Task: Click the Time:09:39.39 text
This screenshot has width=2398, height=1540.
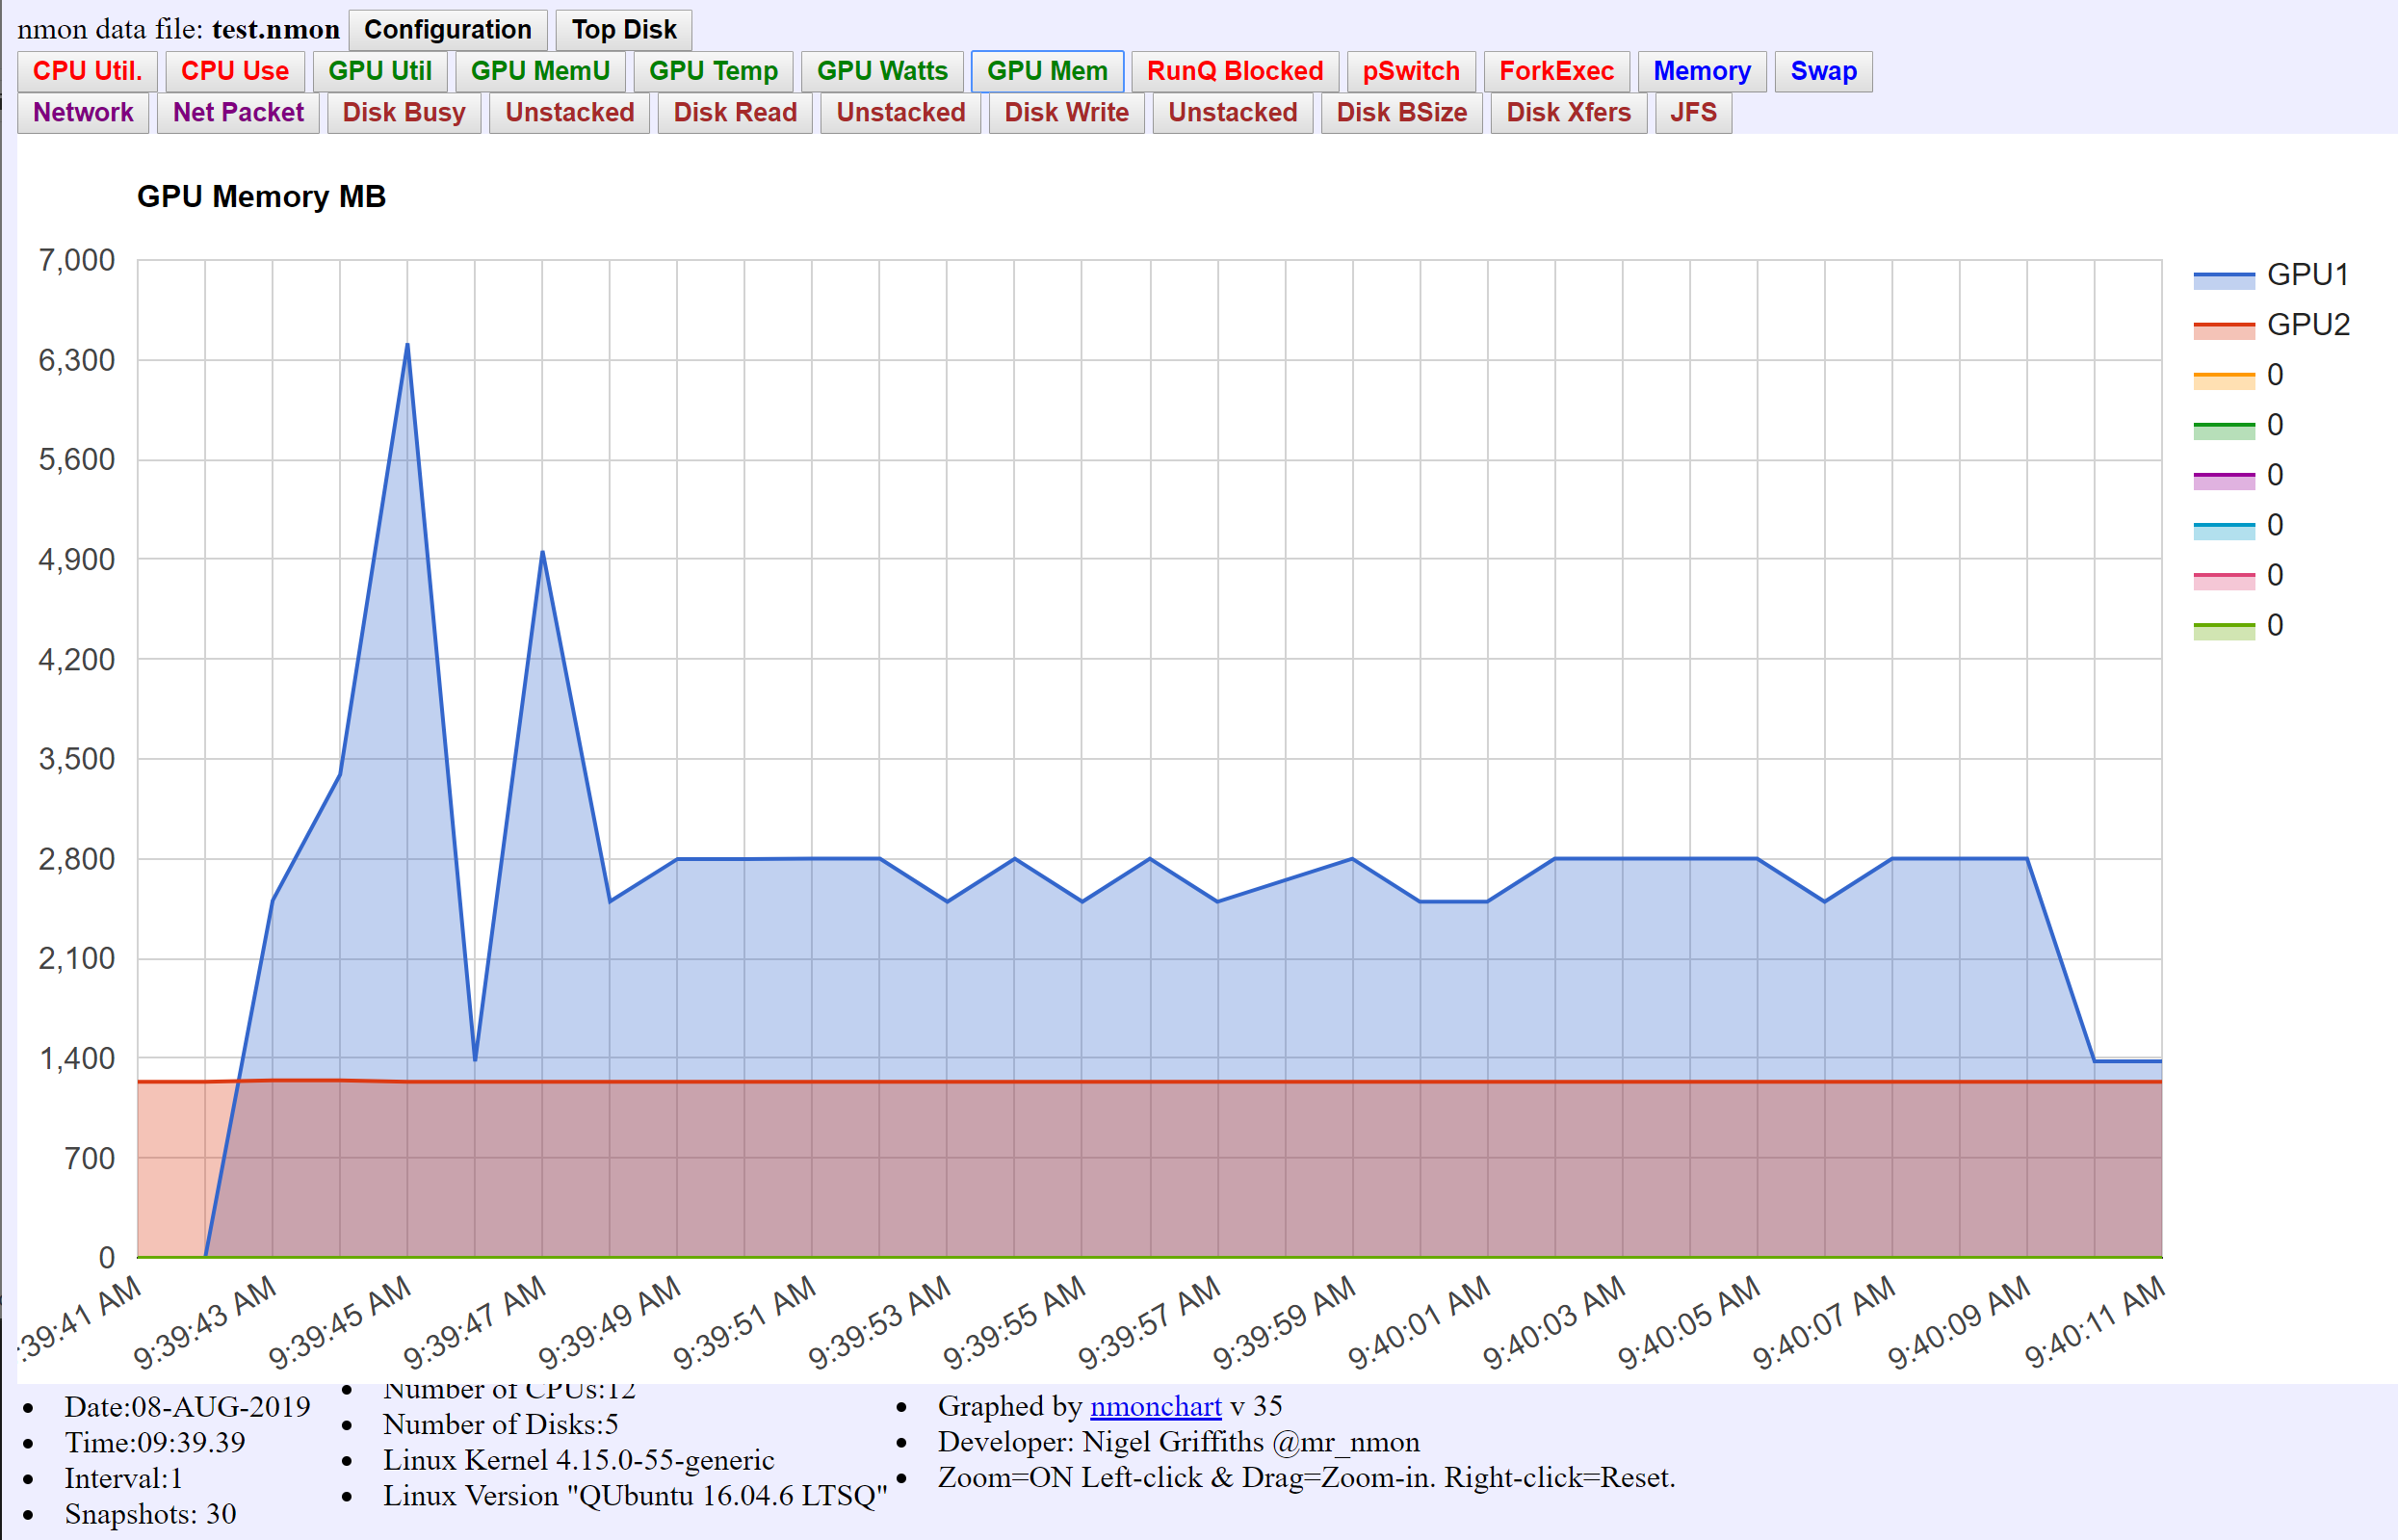Action: pyautogui.click(x=155, y=1443)
